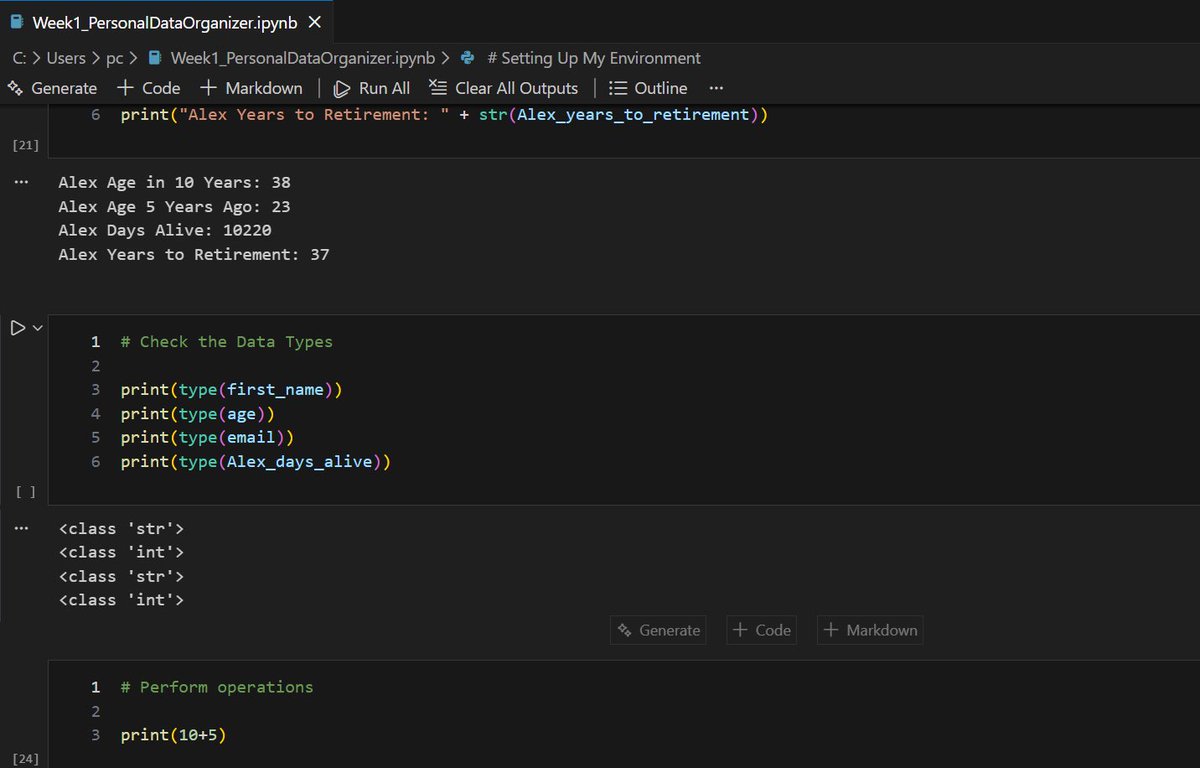The image size is (1200, 768).
Task: Click the line print(type(Alex_days_alive))
Action: pyautogui.click(x=256, y=462)
